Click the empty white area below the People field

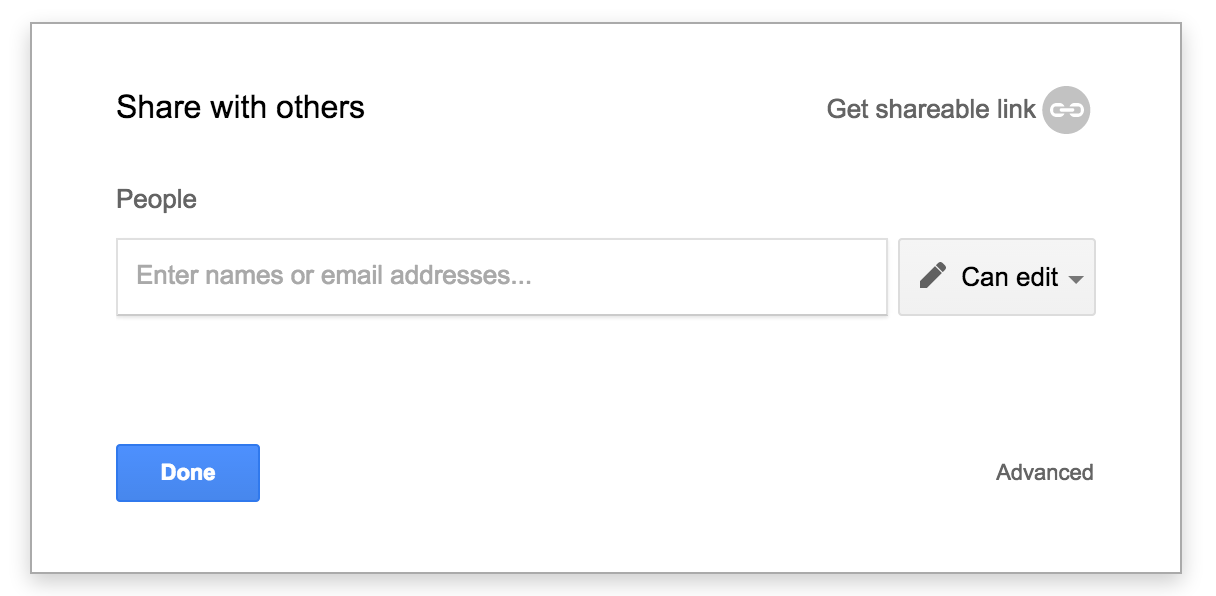600,375
